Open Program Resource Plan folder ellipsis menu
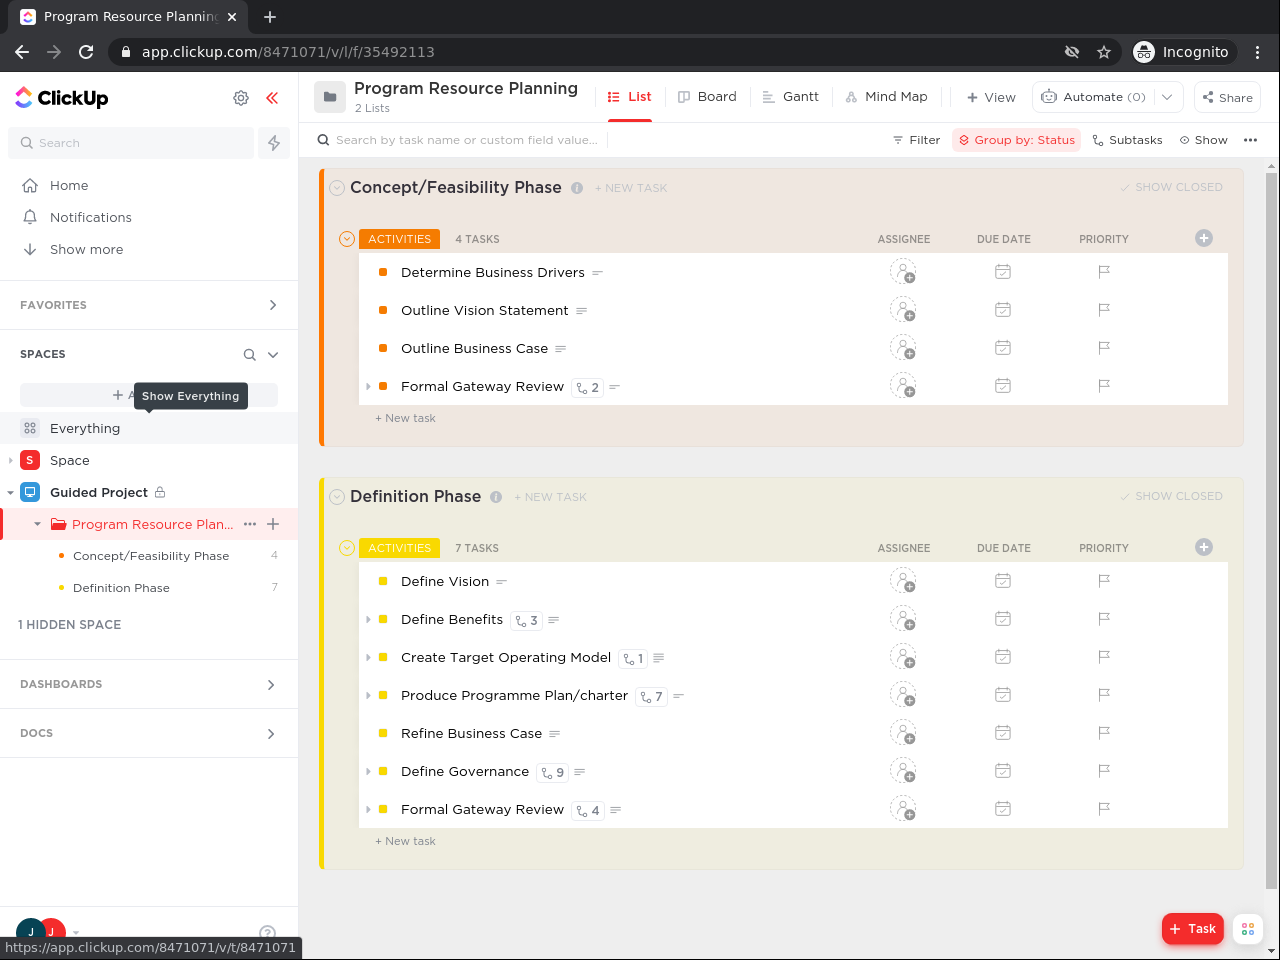The image size is (1280, 960). 250,524
